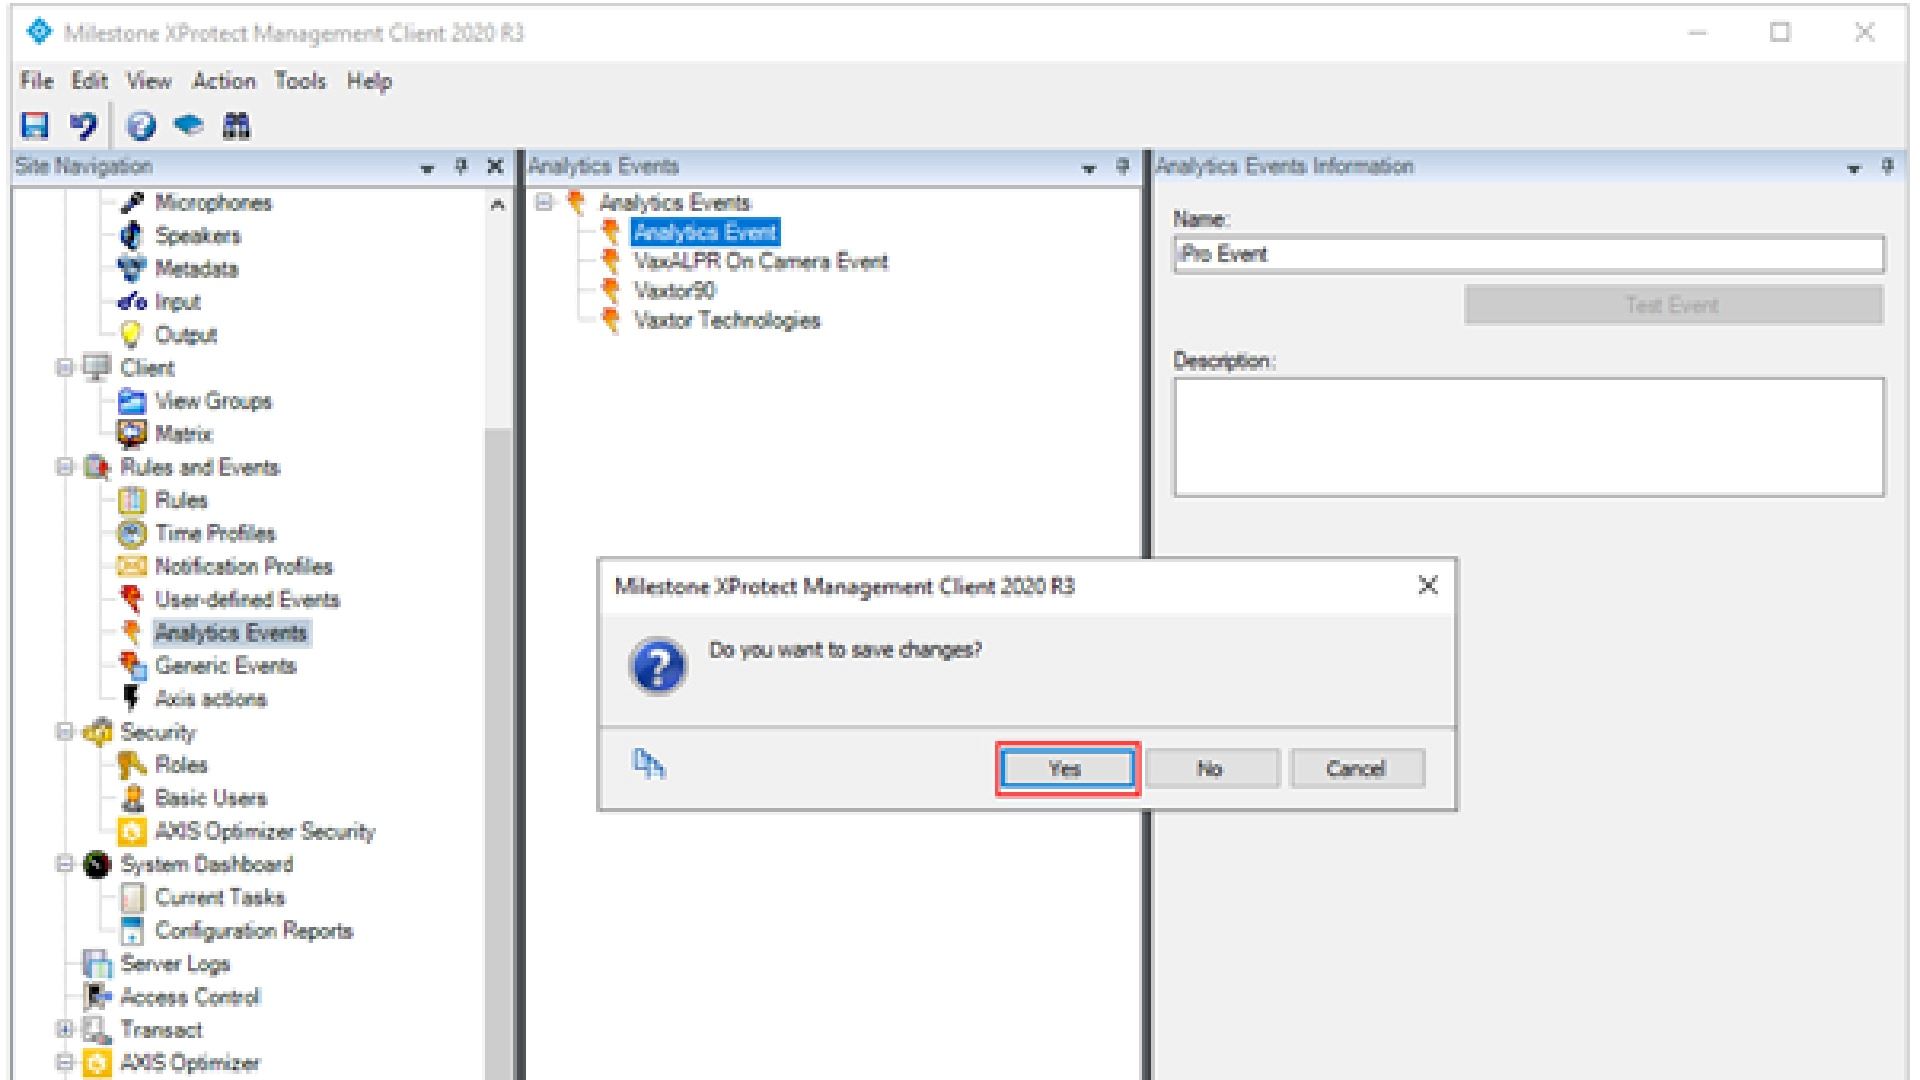Screen dimensions: 1920x1080
Task: Click Yes to save changes
Action: [x=1067, y=769]
